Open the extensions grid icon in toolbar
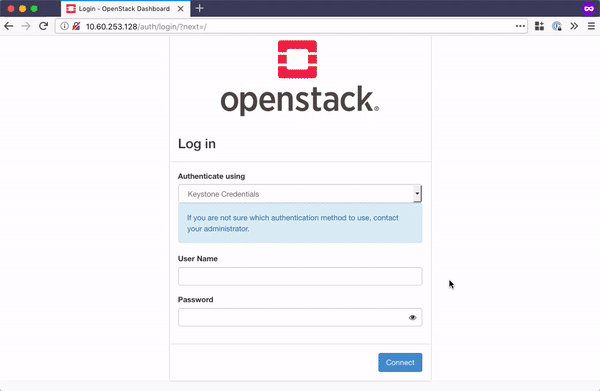 point(539,26)
